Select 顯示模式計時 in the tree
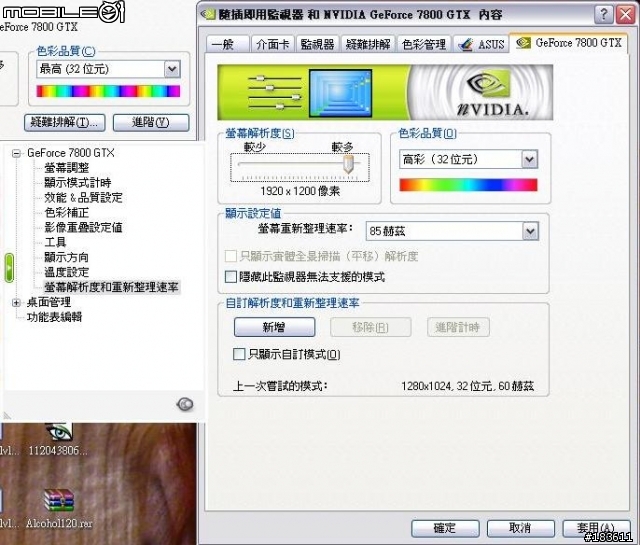The height and width of the screenshot is (545, 640). coord(78,182)
